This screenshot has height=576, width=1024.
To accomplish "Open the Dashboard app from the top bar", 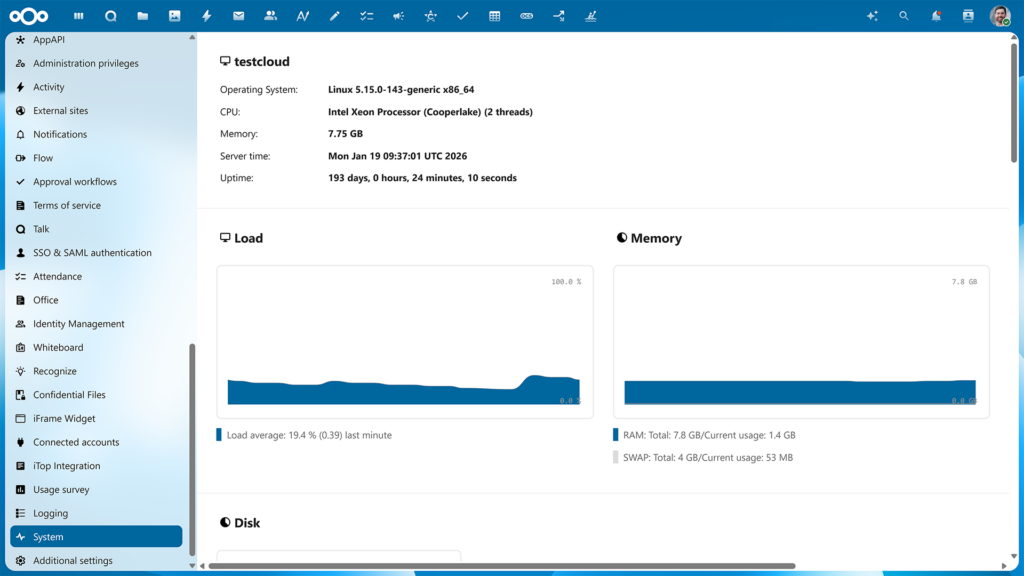I will tap(77, 15).
